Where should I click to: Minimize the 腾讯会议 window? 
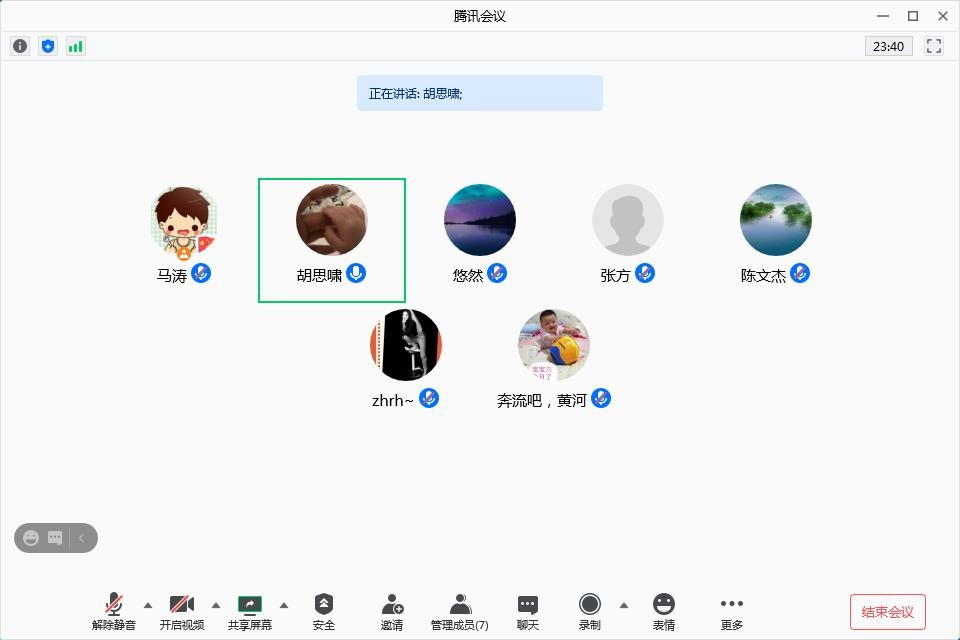[883, 16]
